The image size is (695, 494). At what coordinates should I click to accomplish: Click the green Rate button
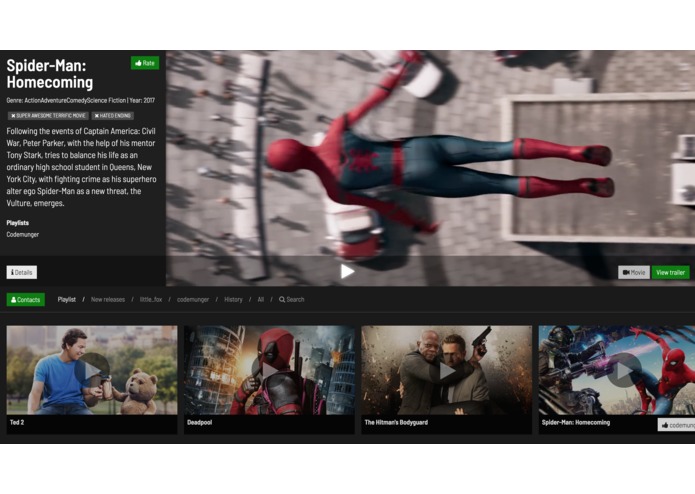[x=145, y=63]
